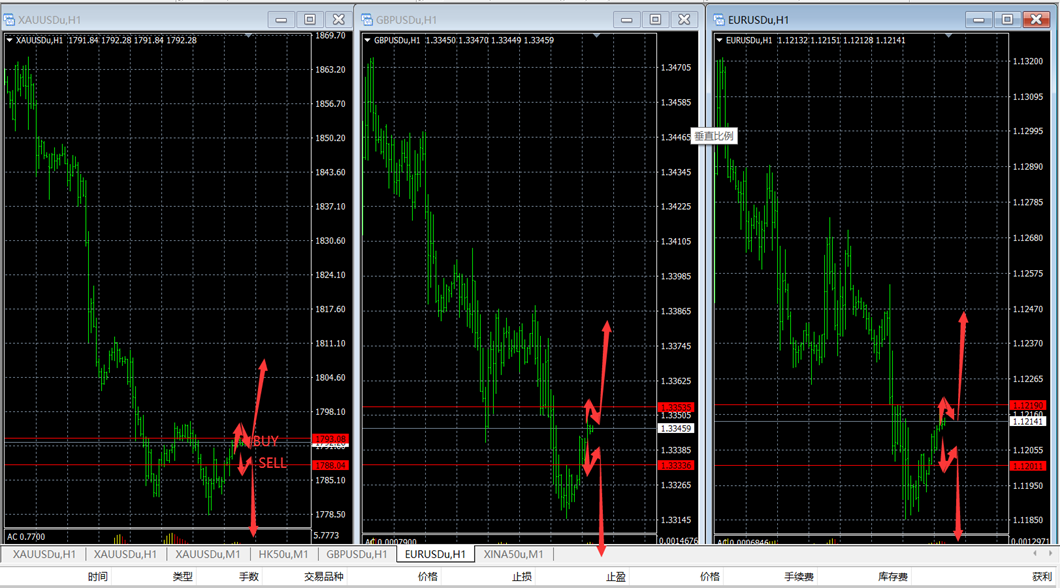Maximize the GBPUSDu,H1 chart window
1060x588 pixels.
(x=656, y=20)
